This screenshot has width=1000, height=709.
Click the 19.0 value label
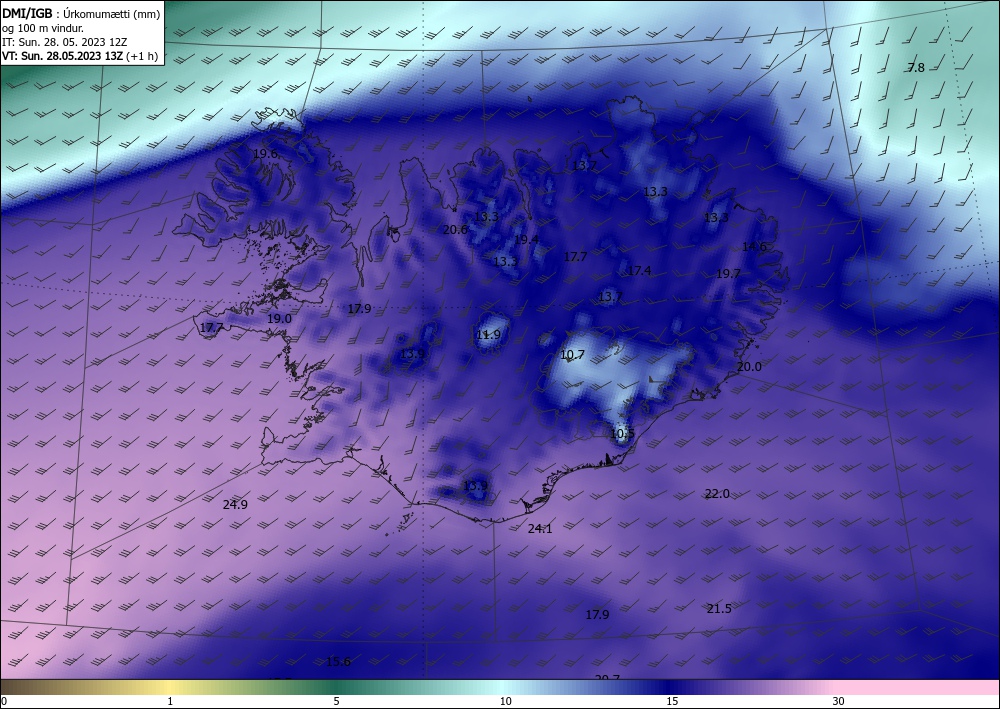tap(279, 319)
